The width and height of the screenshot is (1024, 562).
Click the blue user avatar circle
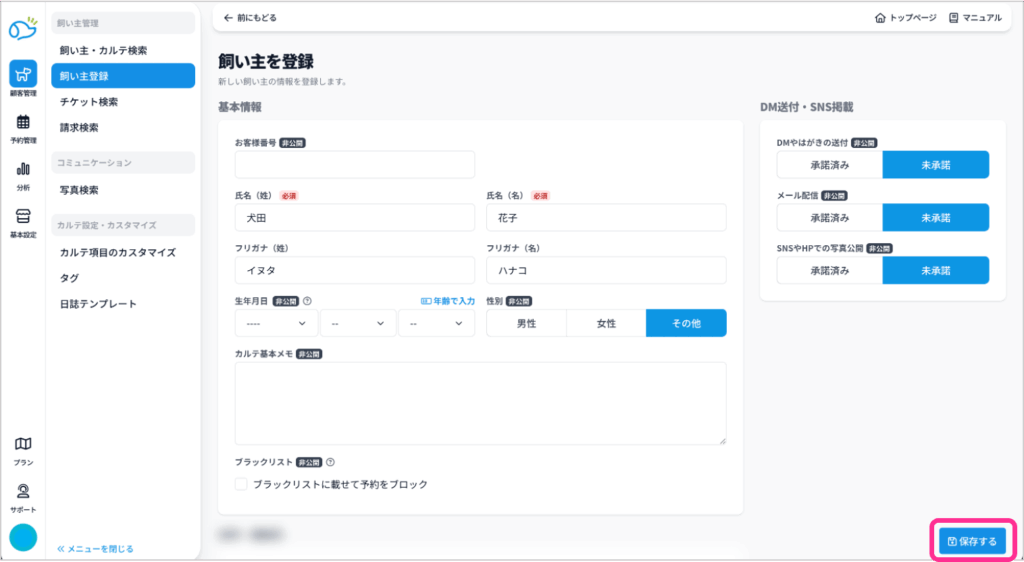coord(23,537)
